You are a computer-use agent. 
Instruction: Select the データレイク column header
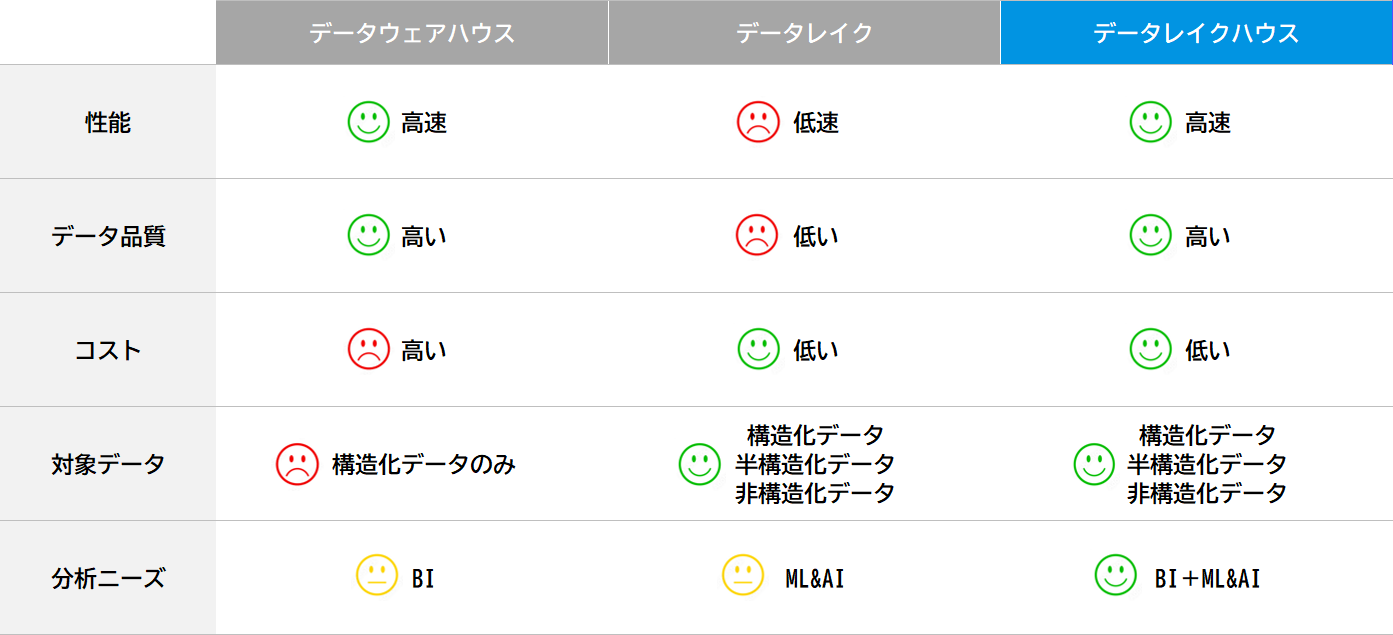click(x=804, y=33)
